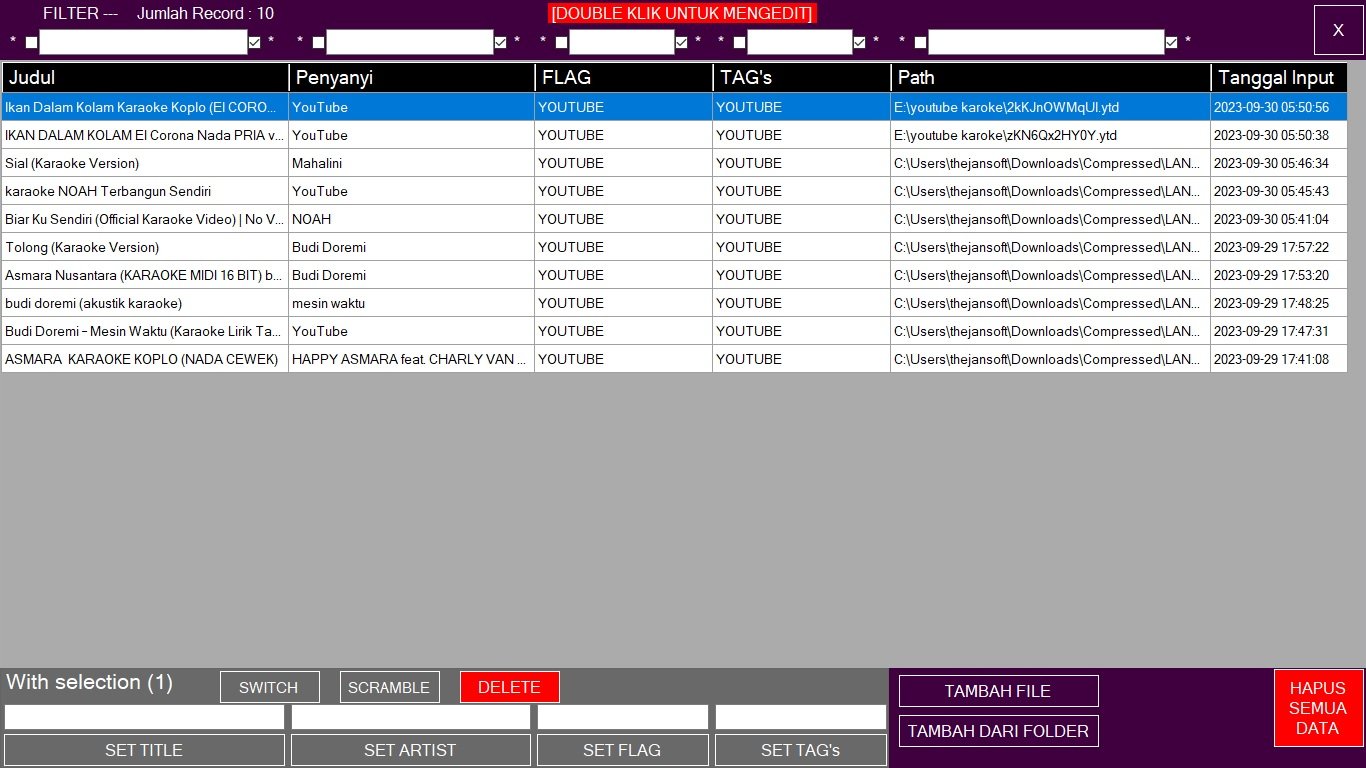Focus the TAG's filter text field

(800, 42)
